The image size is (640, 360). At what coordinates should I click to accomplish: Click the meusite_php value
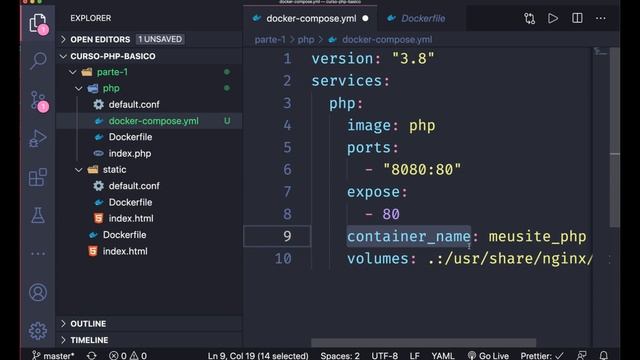pos(537,236)
